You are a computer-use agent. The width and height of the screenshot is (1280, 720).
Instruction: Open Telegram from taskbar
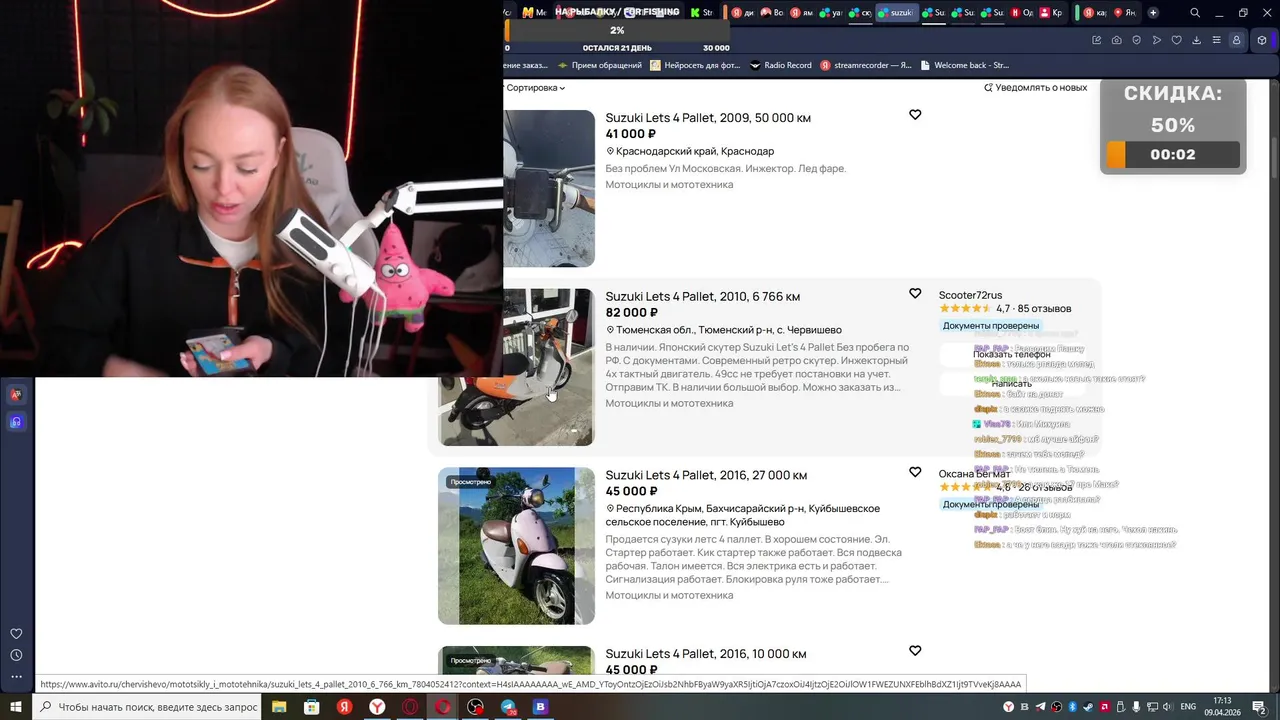point(508,707)
